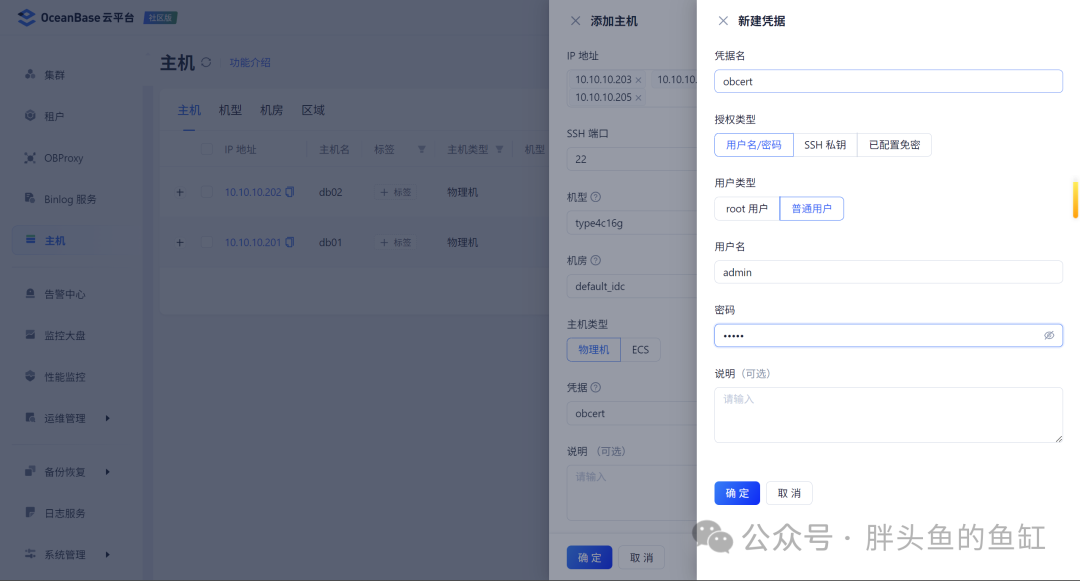The height and width of the screenshot is (581, 1080).
Task: Switch to the 区域 tab
Action: coord(313,110)
